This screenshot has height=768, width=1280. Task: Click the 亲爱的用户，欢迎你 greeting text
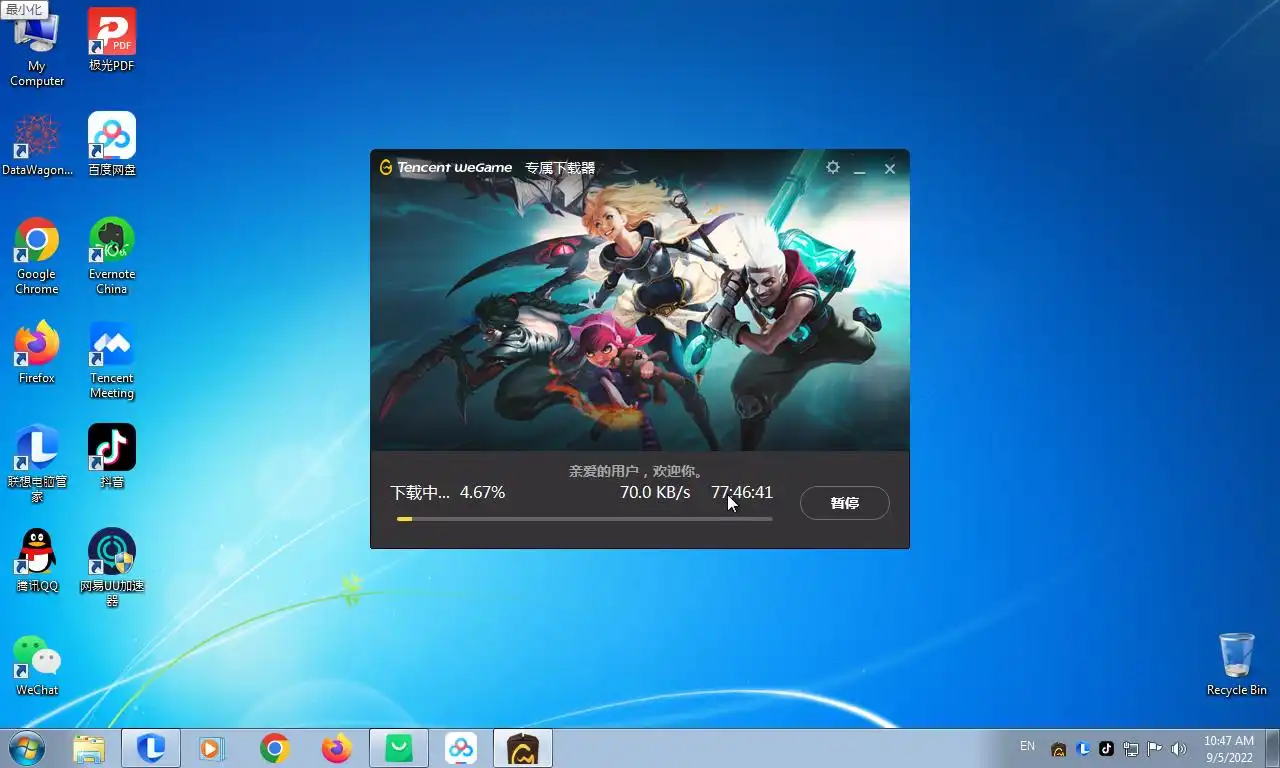(639, 470)
